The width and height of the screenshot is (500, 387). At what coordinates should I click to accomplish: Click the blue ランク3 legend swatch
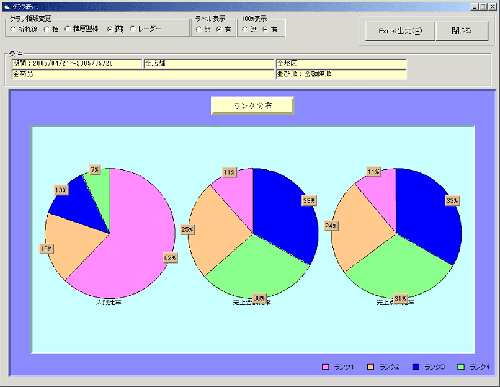[x=416, y=367]
